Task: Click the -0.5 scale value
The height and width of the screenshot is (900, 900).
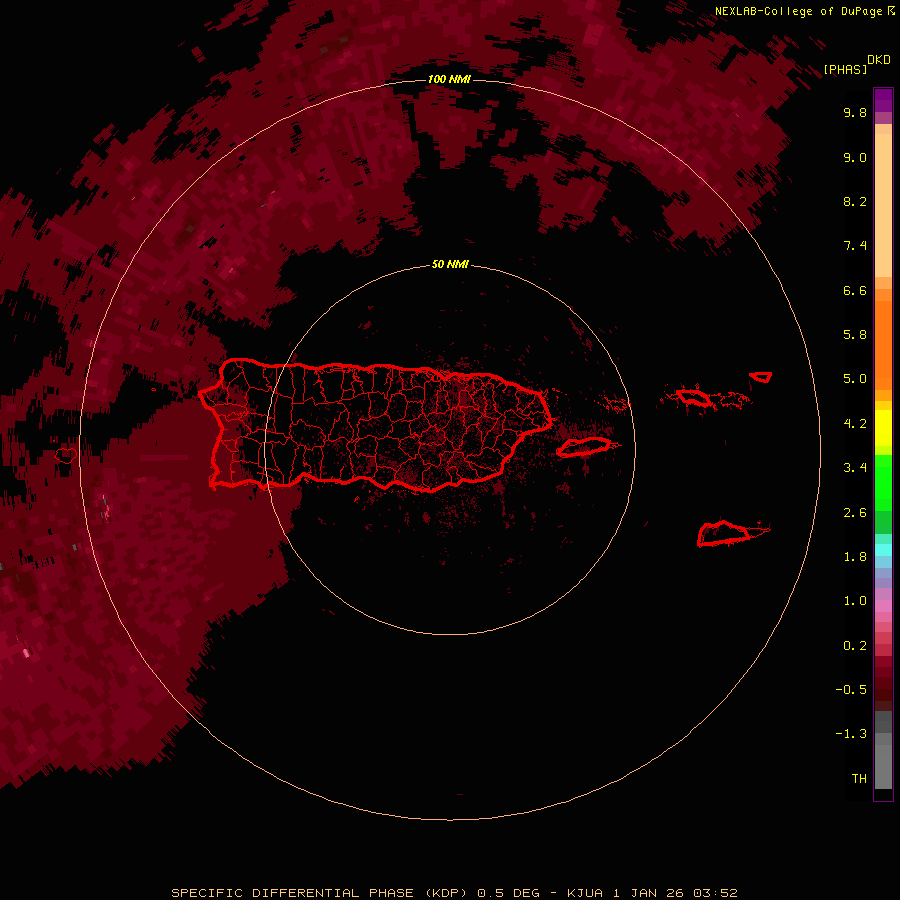Action: (x=851, y=690)
